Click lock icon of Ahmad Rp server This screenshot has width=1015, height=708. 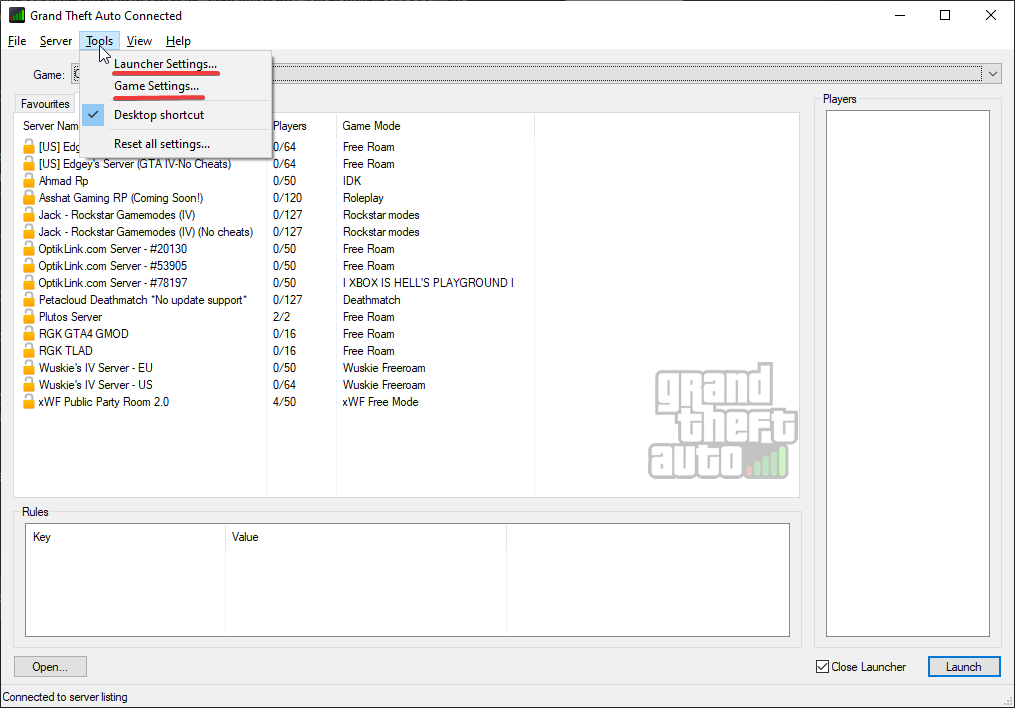[x=28, y=181]
